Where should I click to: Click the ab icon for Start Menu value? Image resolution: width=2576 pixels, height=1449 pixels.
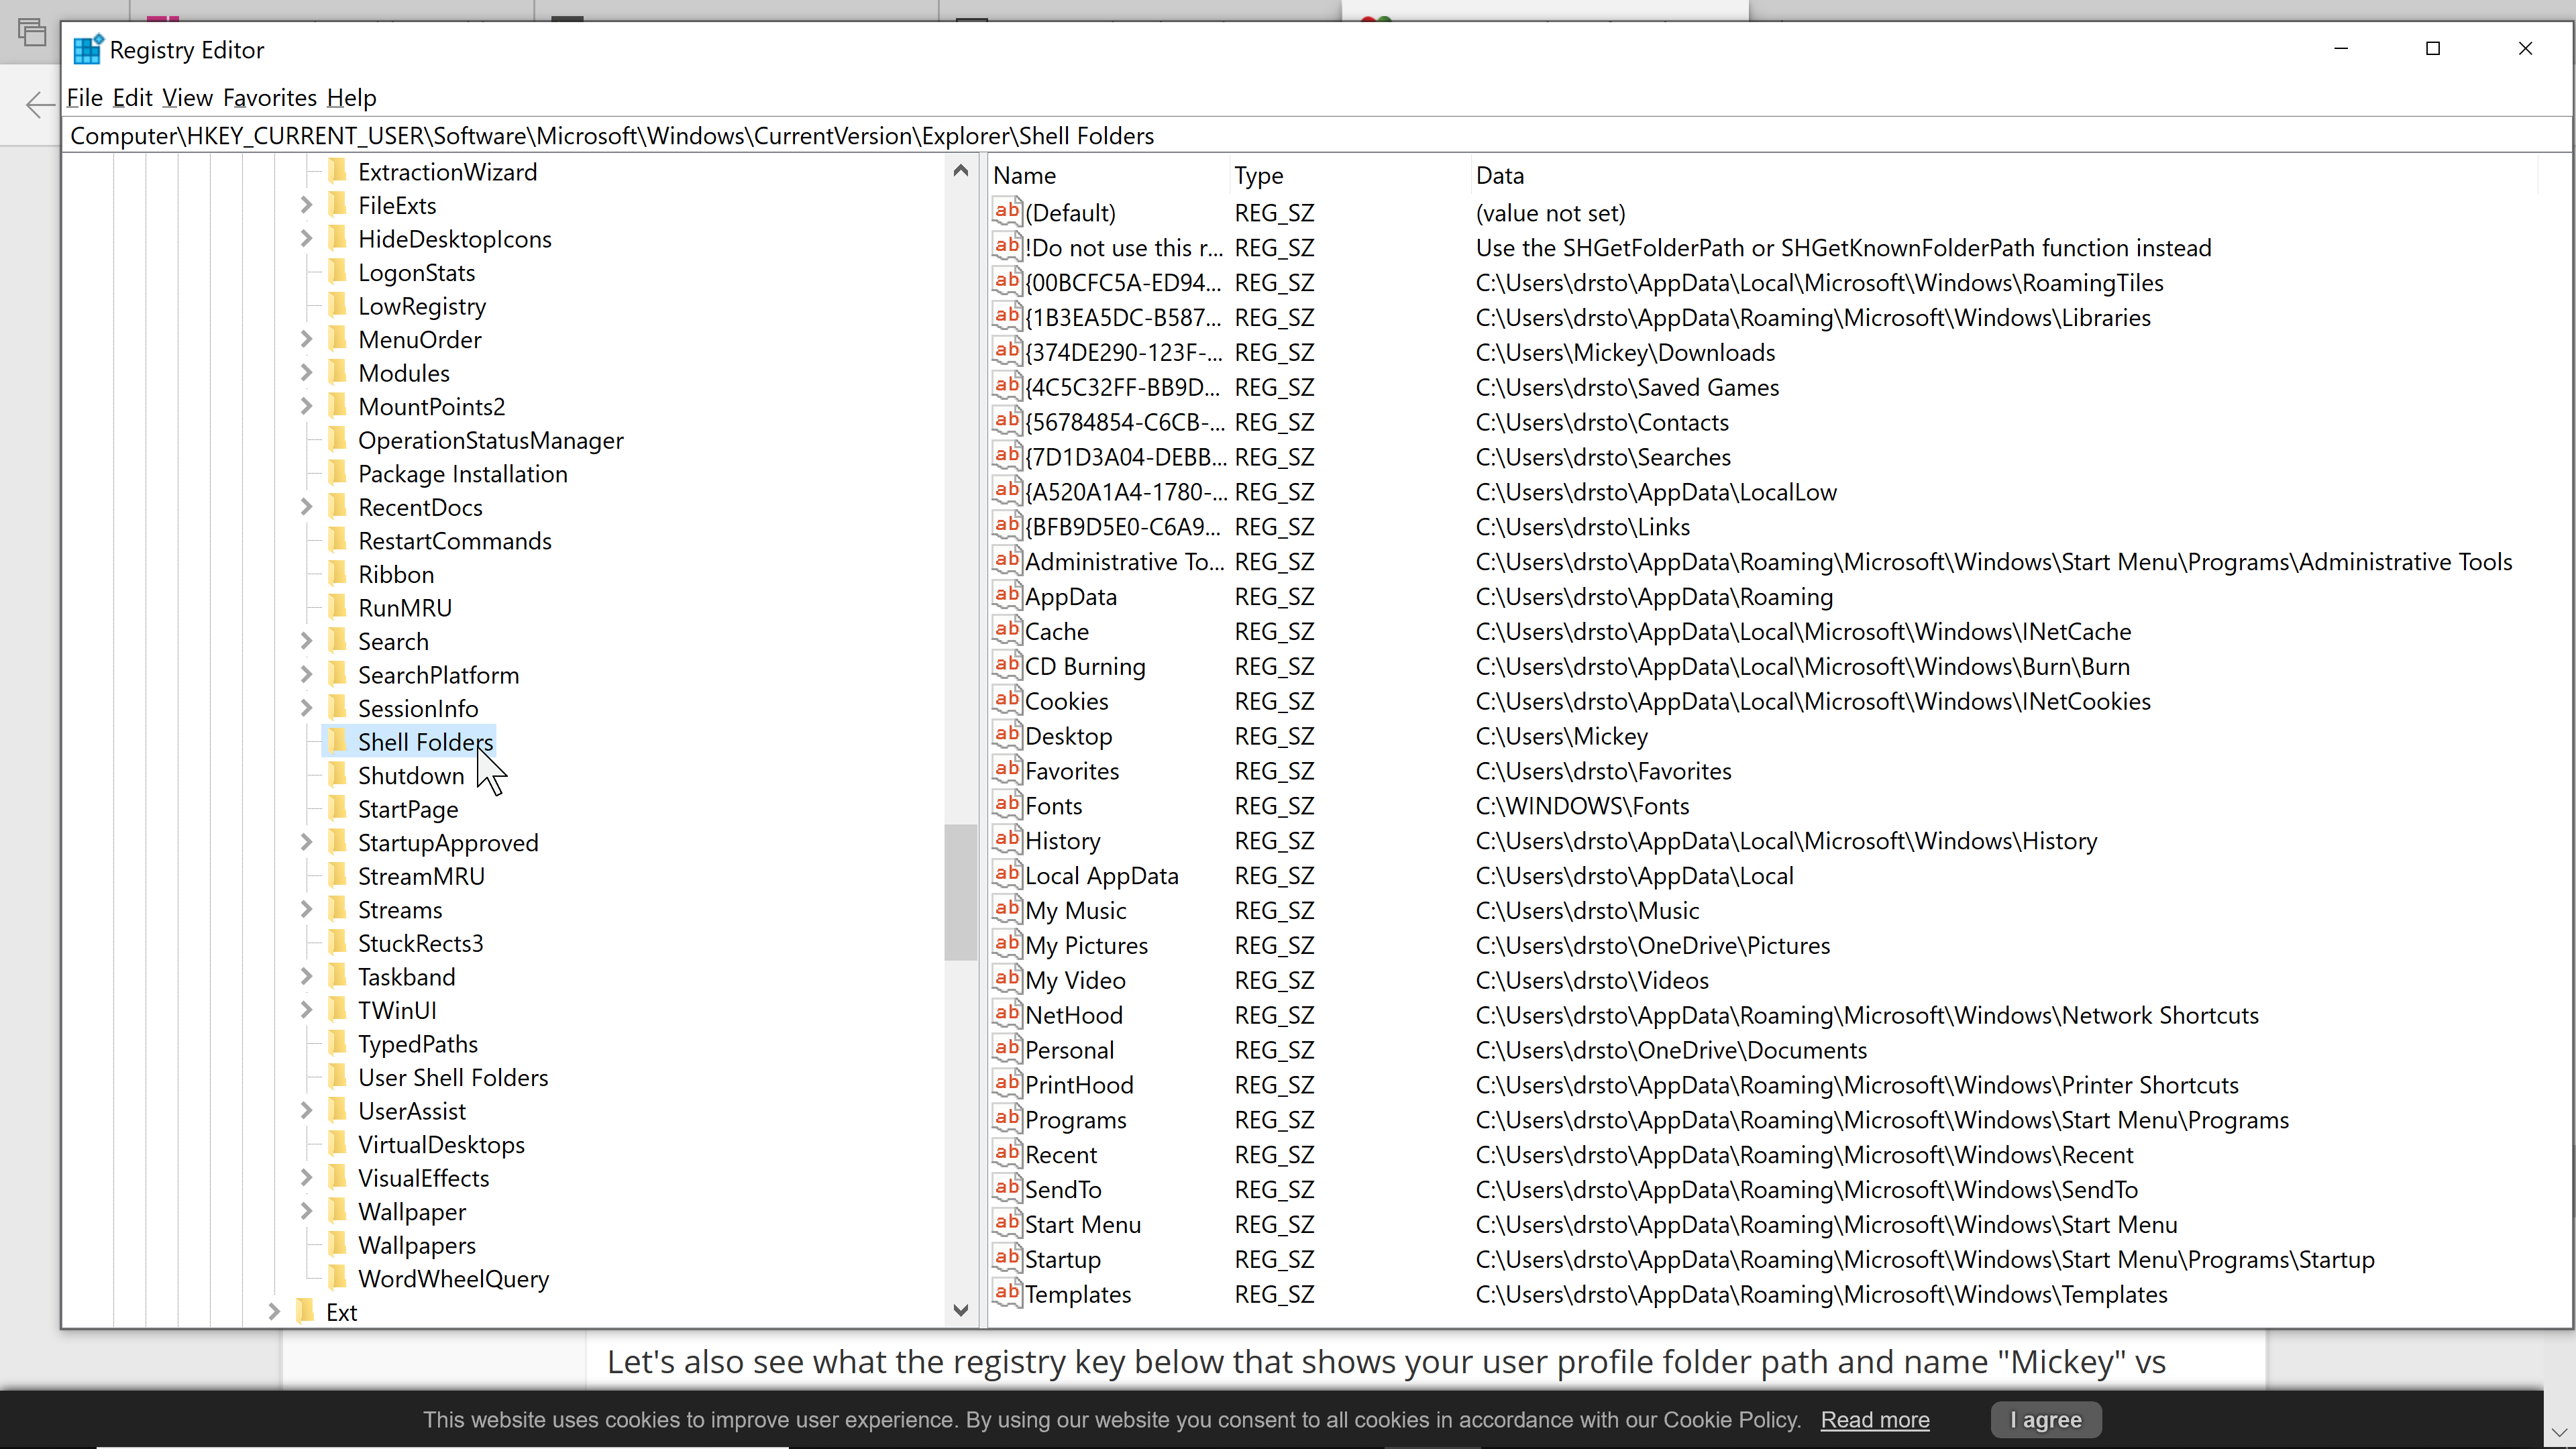pos(1007,1223)
